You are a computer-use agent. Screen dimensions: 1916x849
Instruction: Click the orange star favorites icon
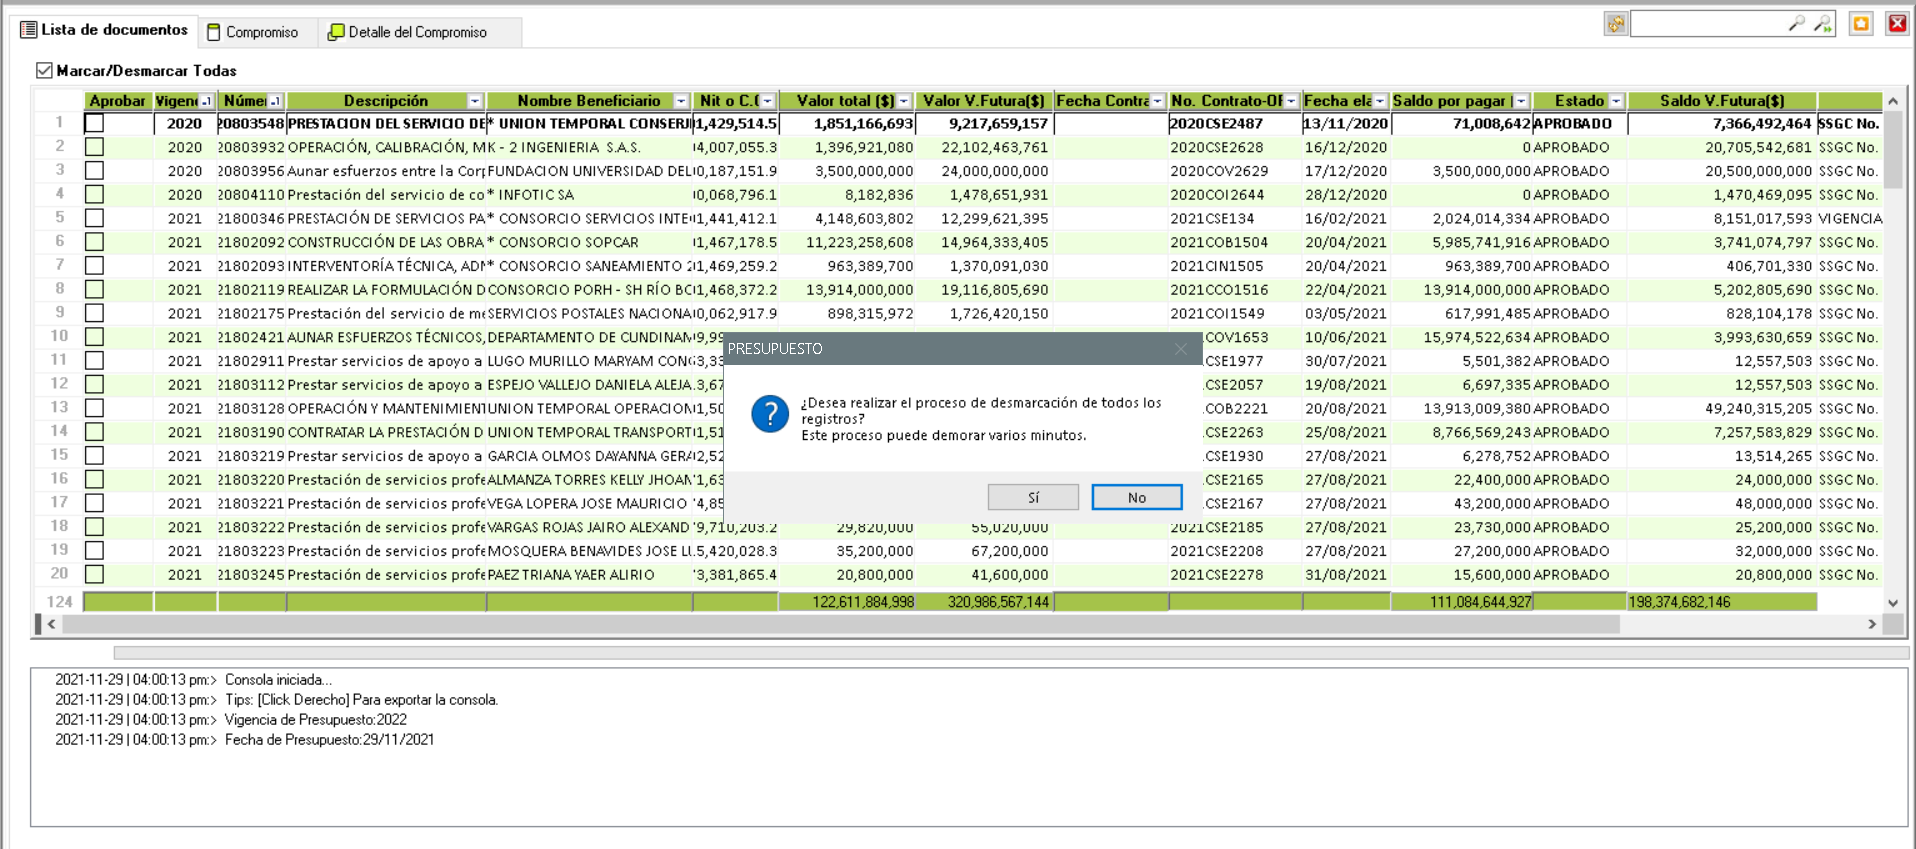(1860, 24)
